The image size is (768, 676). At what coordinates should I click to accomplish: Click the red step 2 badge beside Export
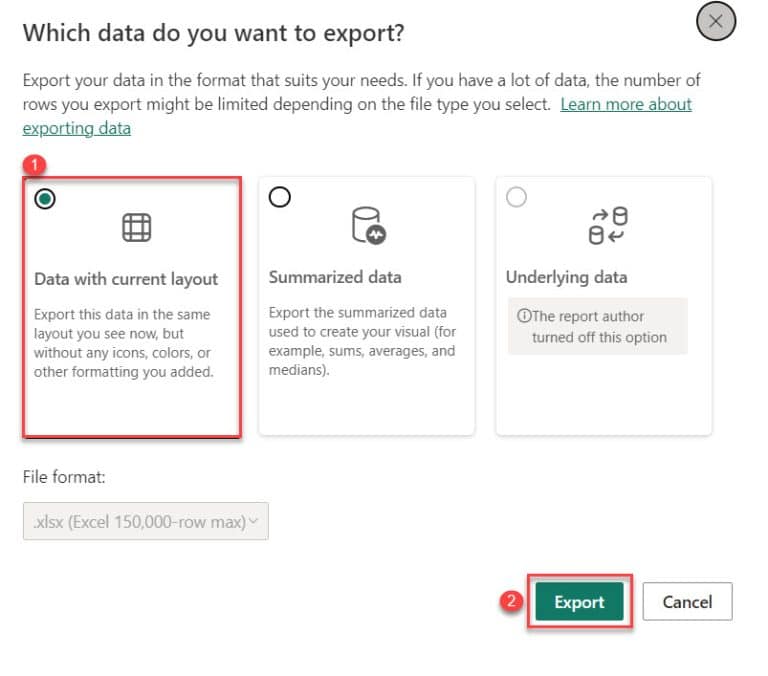[511, 602]
